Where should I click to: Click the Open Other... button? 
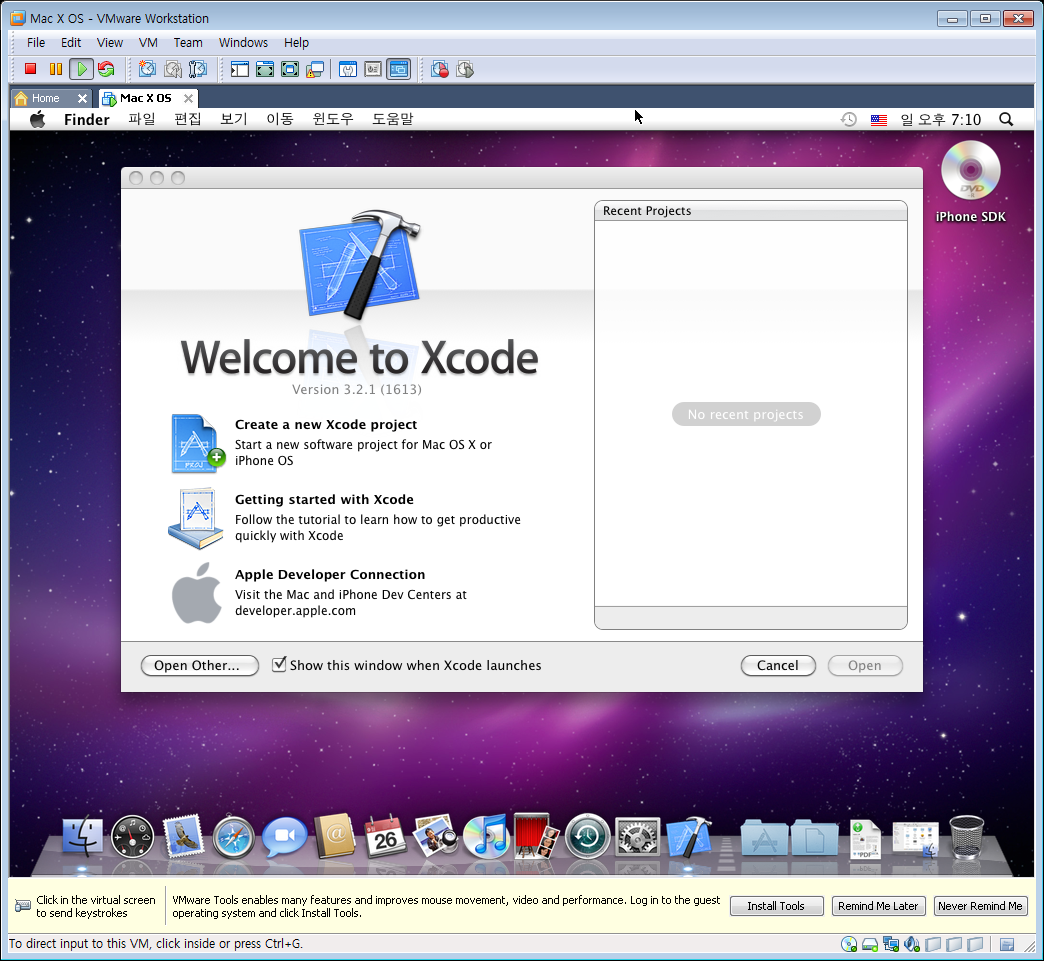(200, 665)
